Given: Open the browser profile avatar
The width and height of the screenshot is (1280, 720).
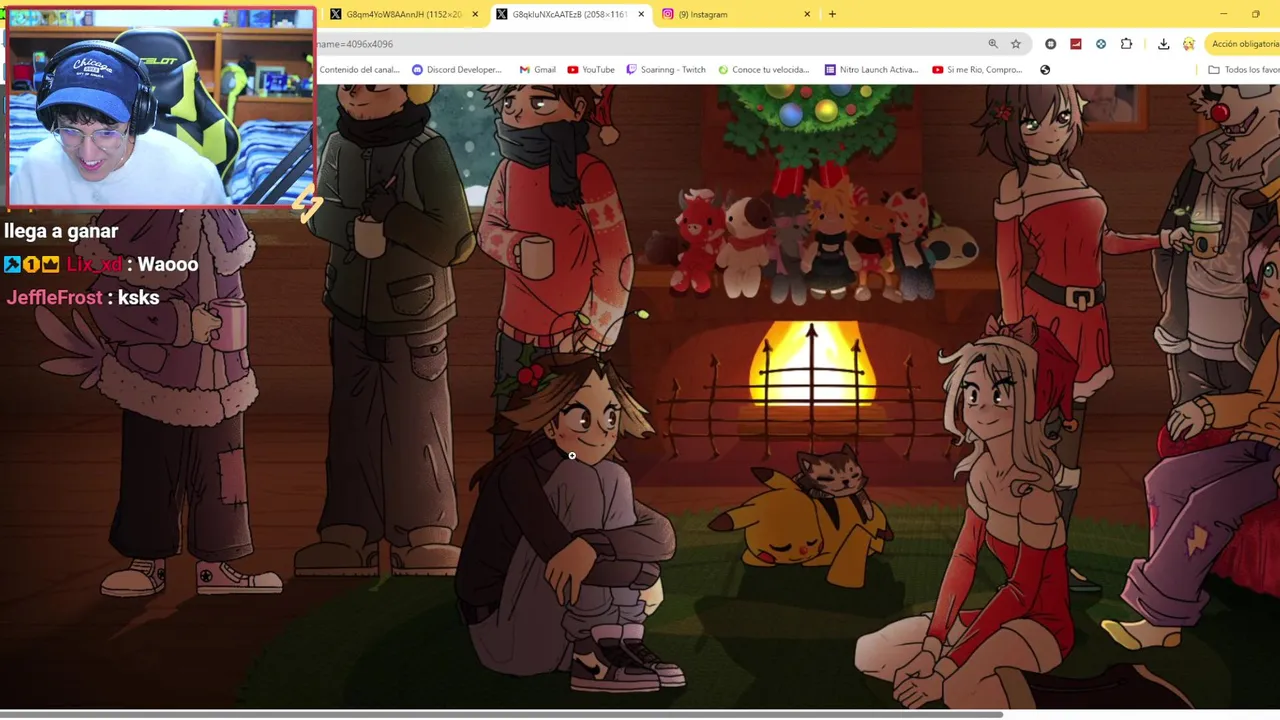Looking at the screenshot, I should (1189, 44).
